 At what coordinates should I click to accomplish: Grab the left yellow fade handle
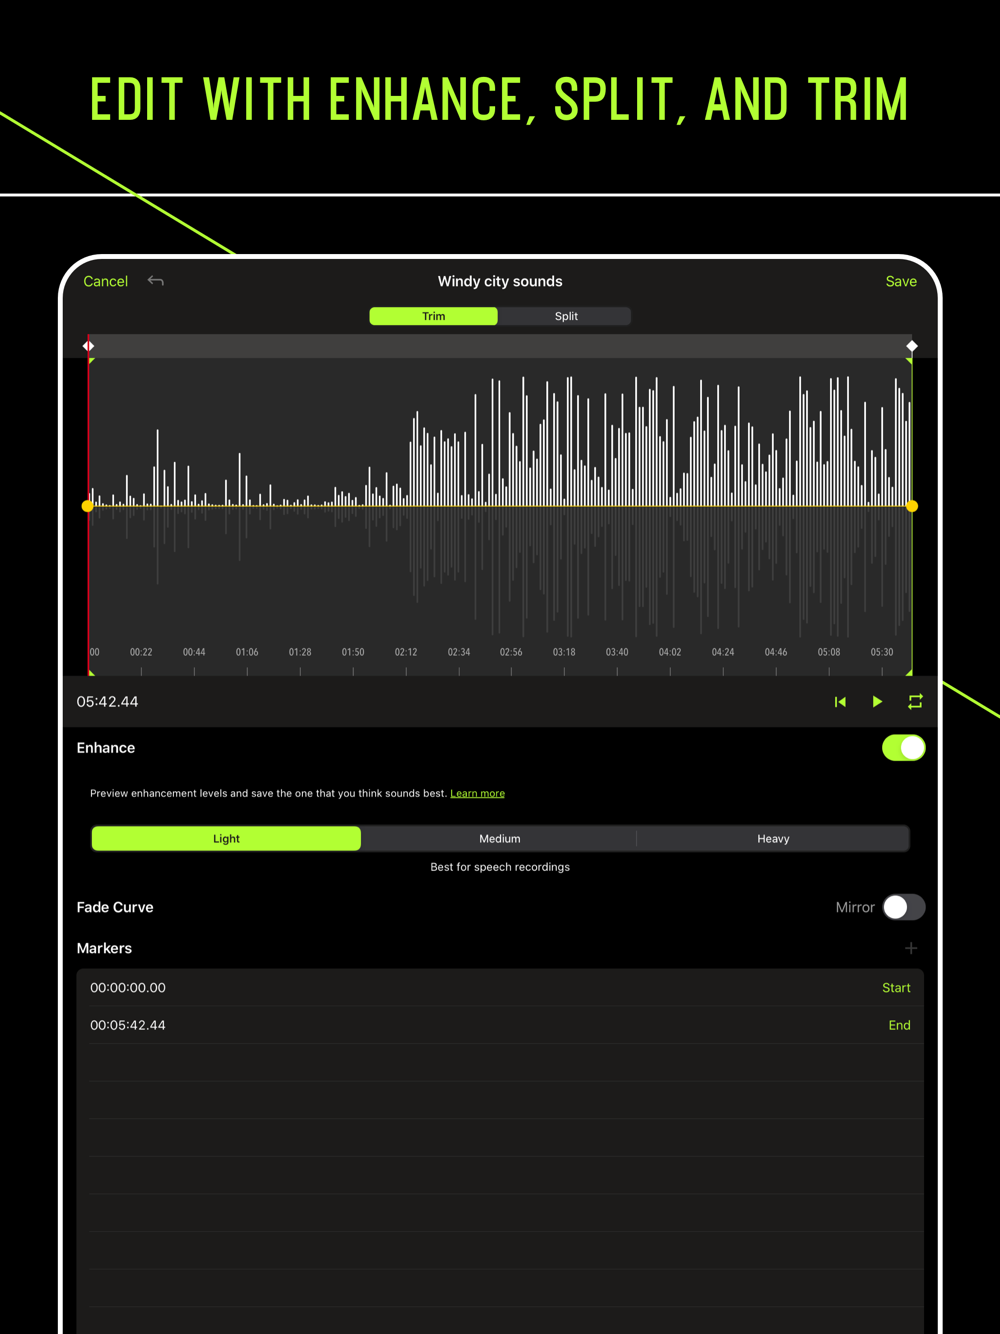click(x=88, y=506)
